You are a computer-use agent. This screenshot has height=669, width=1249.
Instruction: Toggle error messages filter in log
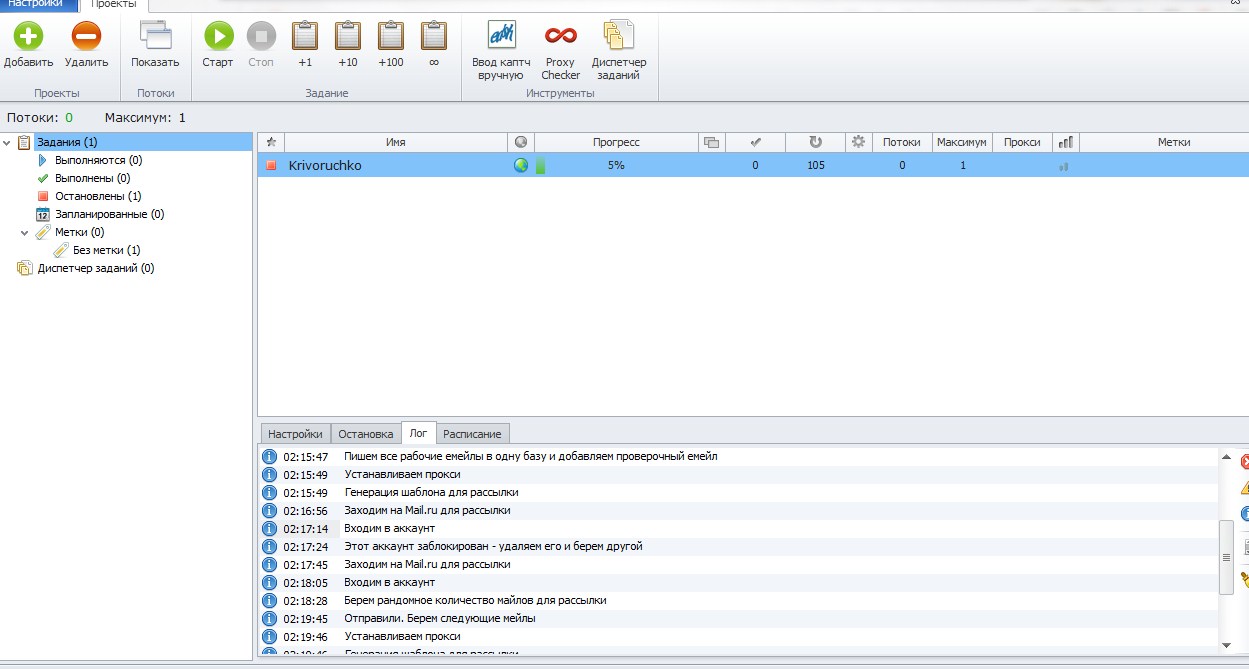coord(1245,462)
